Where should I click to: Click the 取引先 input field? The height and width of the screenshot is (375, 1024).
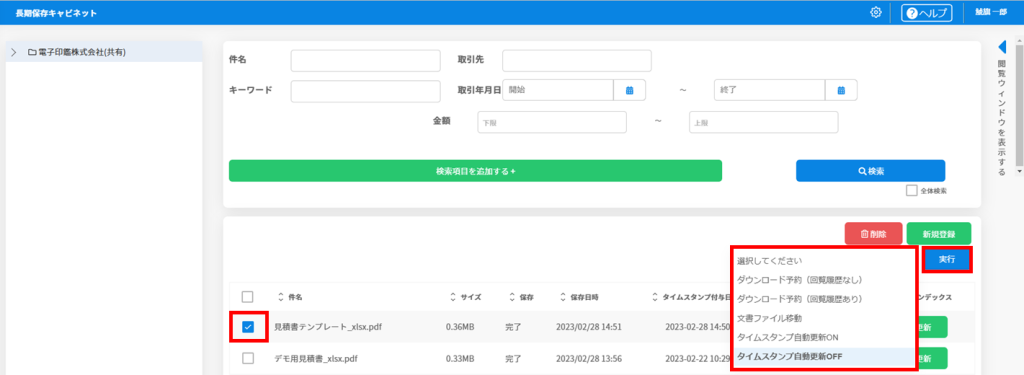point(577,61)
